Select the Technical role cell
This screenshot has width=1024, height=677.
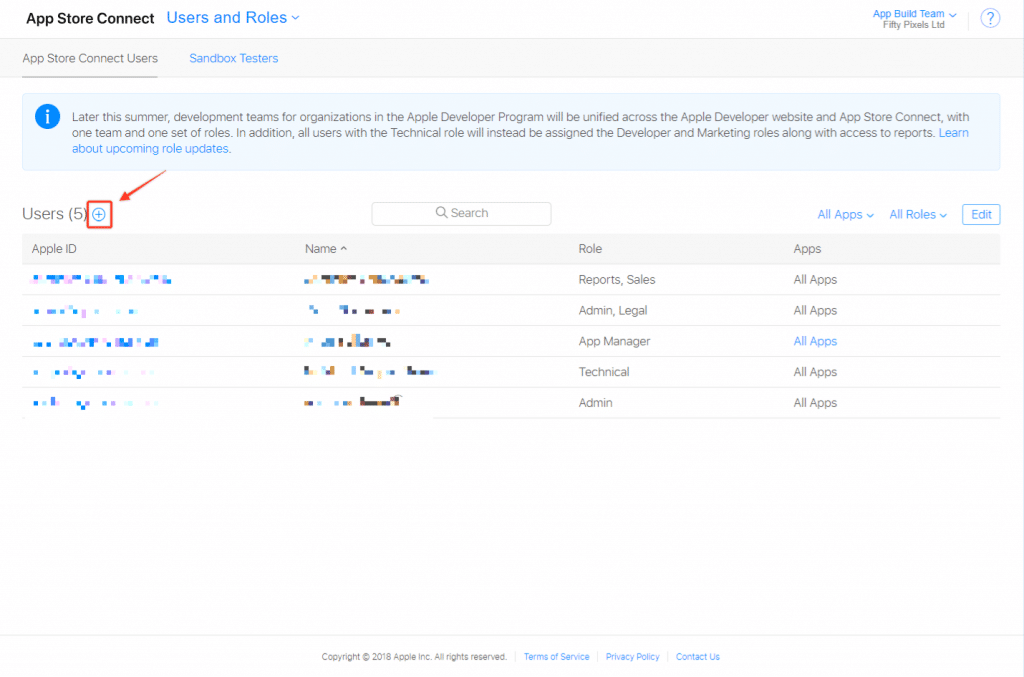point(604,372)
